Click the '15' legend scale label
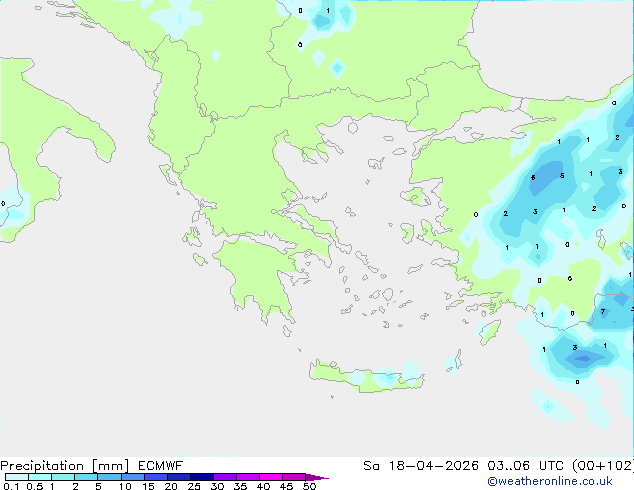 (x=148, y=486)
